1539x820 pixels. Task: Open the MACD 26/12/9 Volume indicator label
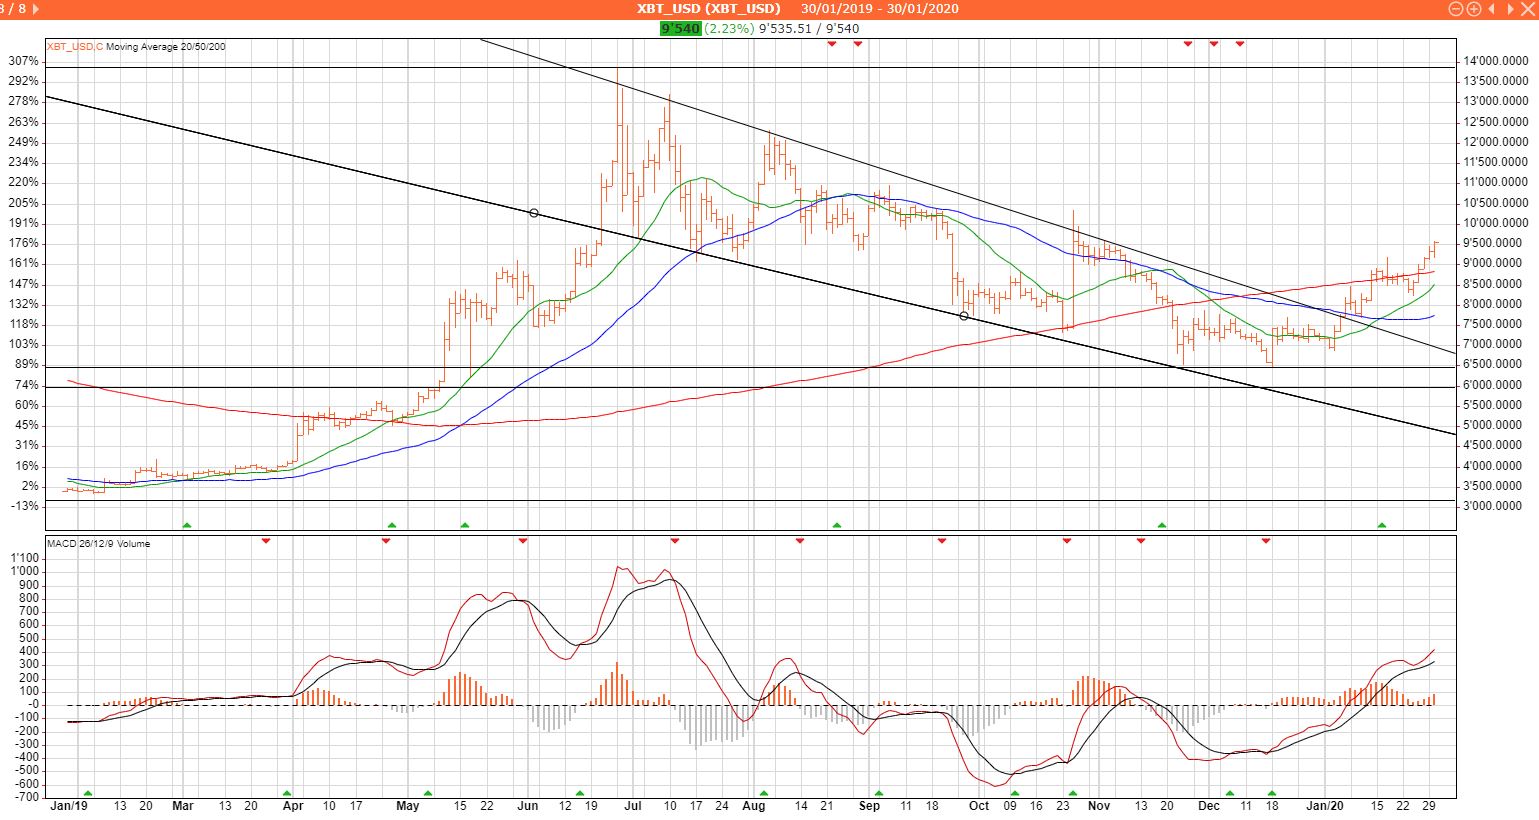(x=98, y=544)
